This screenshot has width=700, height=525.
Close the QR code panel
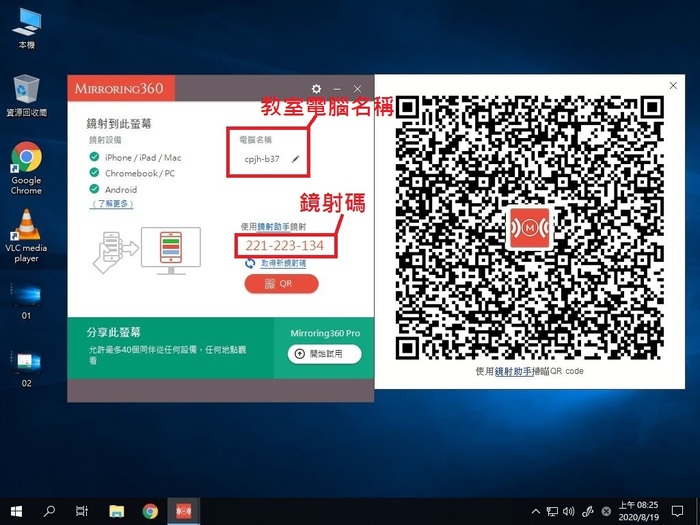coord(673,85)
